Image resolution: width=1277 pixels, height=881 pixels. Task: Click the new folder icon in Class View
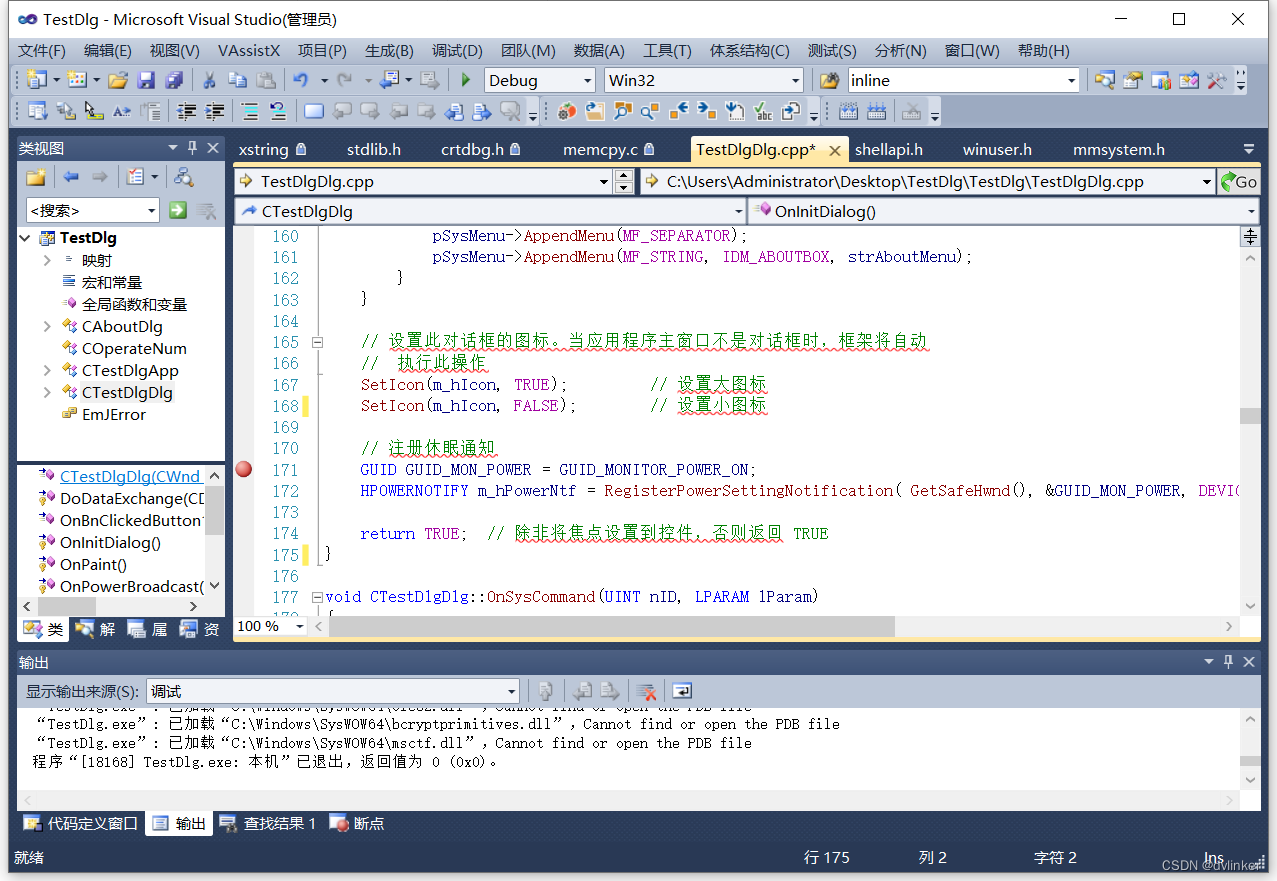pyautogui.click(x=36, y=177)
